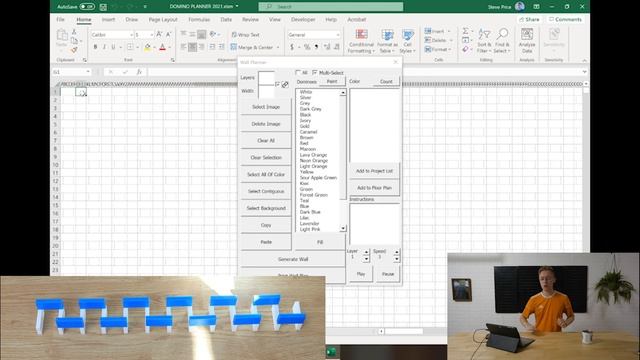640x360 pixels.
Task: Open the General number format dropdown
Action: (338, 35)
